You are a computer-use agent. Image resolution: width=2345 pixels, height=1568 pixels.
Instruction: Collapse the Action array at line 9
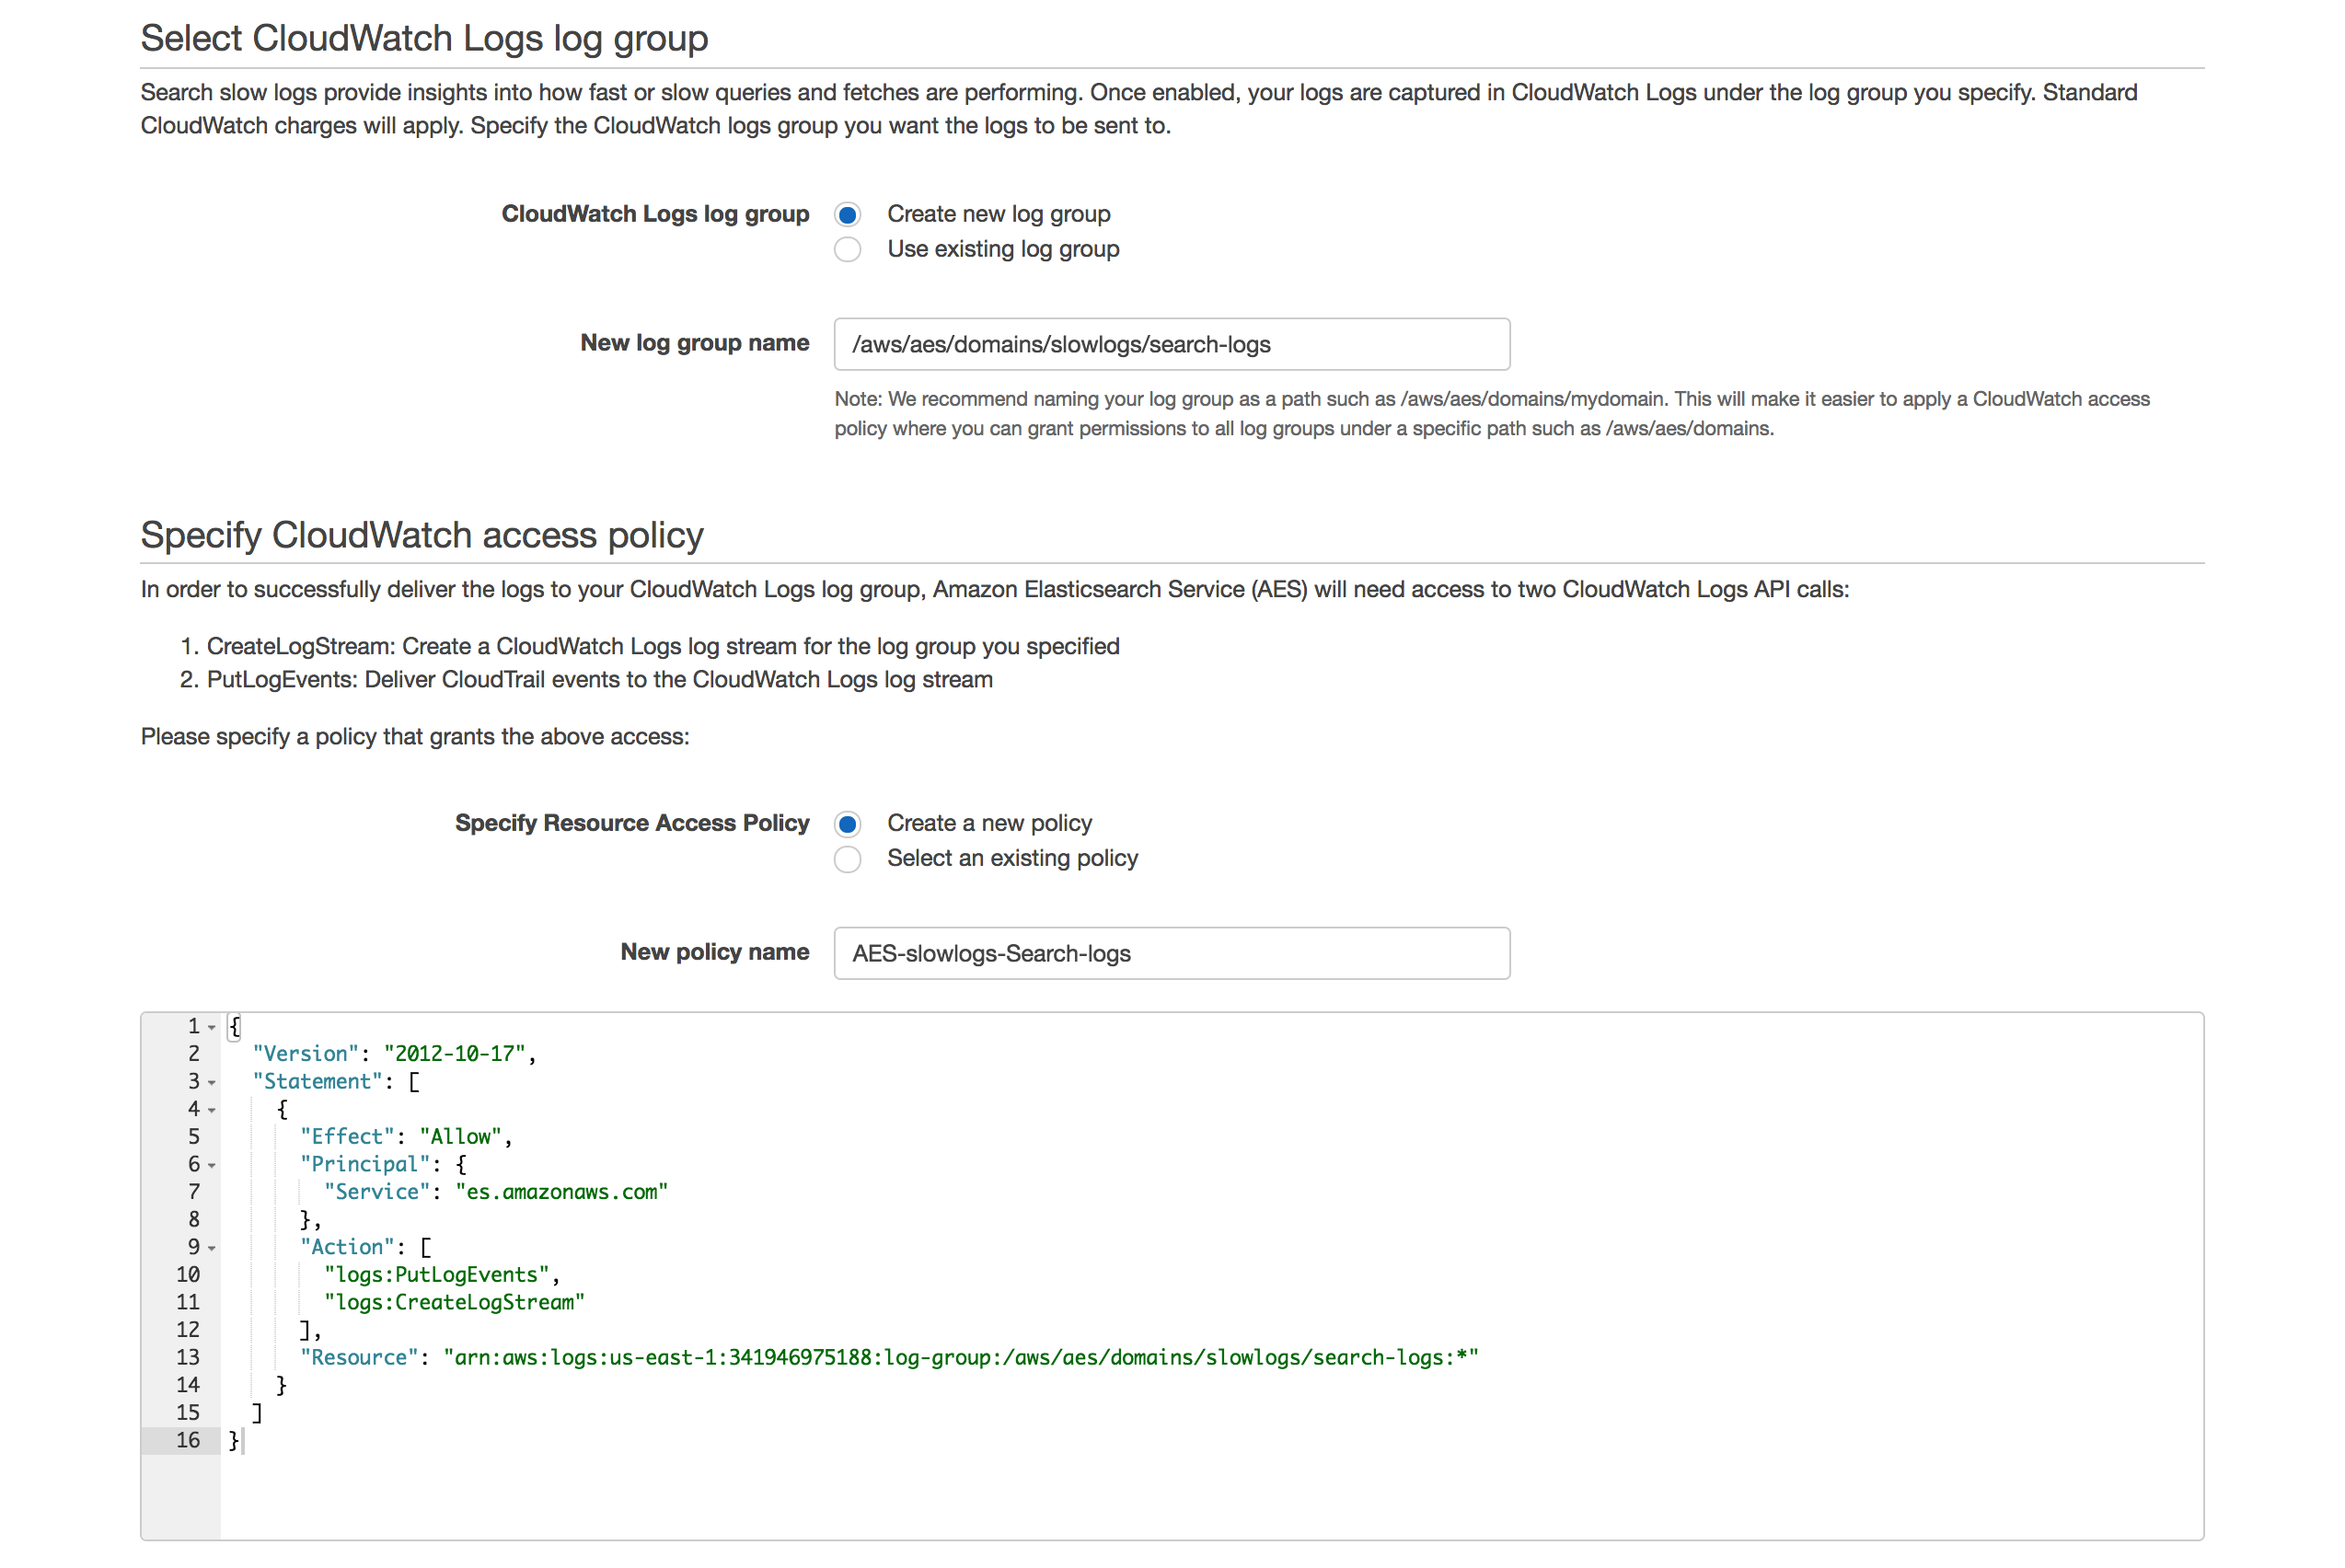click(211, 1248)
